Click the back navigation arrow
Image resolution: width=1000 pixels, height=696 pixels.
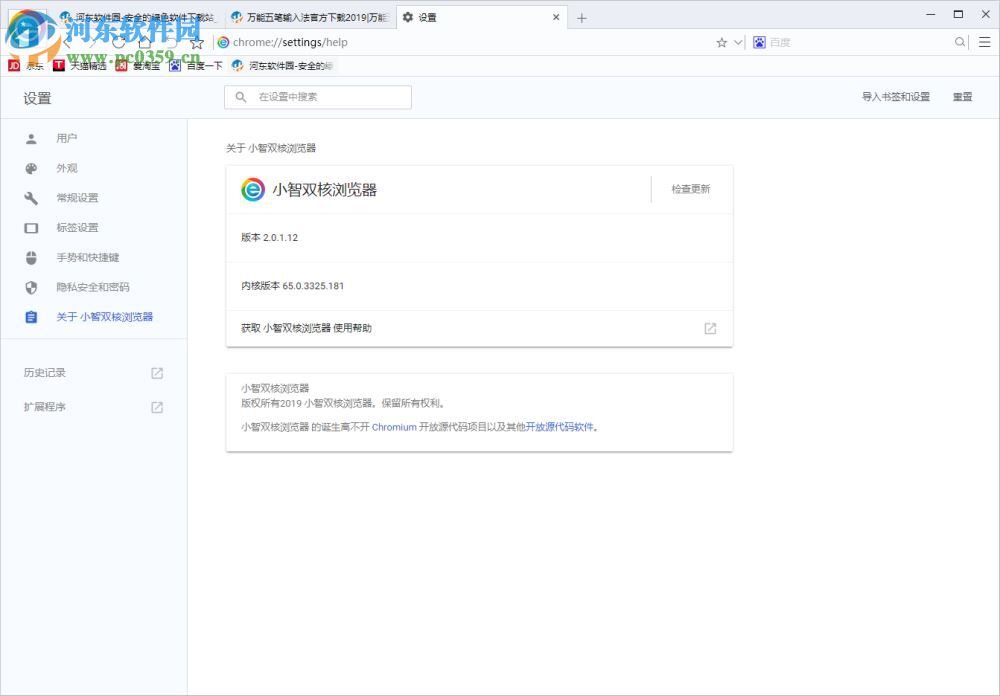tap(65, 42)
